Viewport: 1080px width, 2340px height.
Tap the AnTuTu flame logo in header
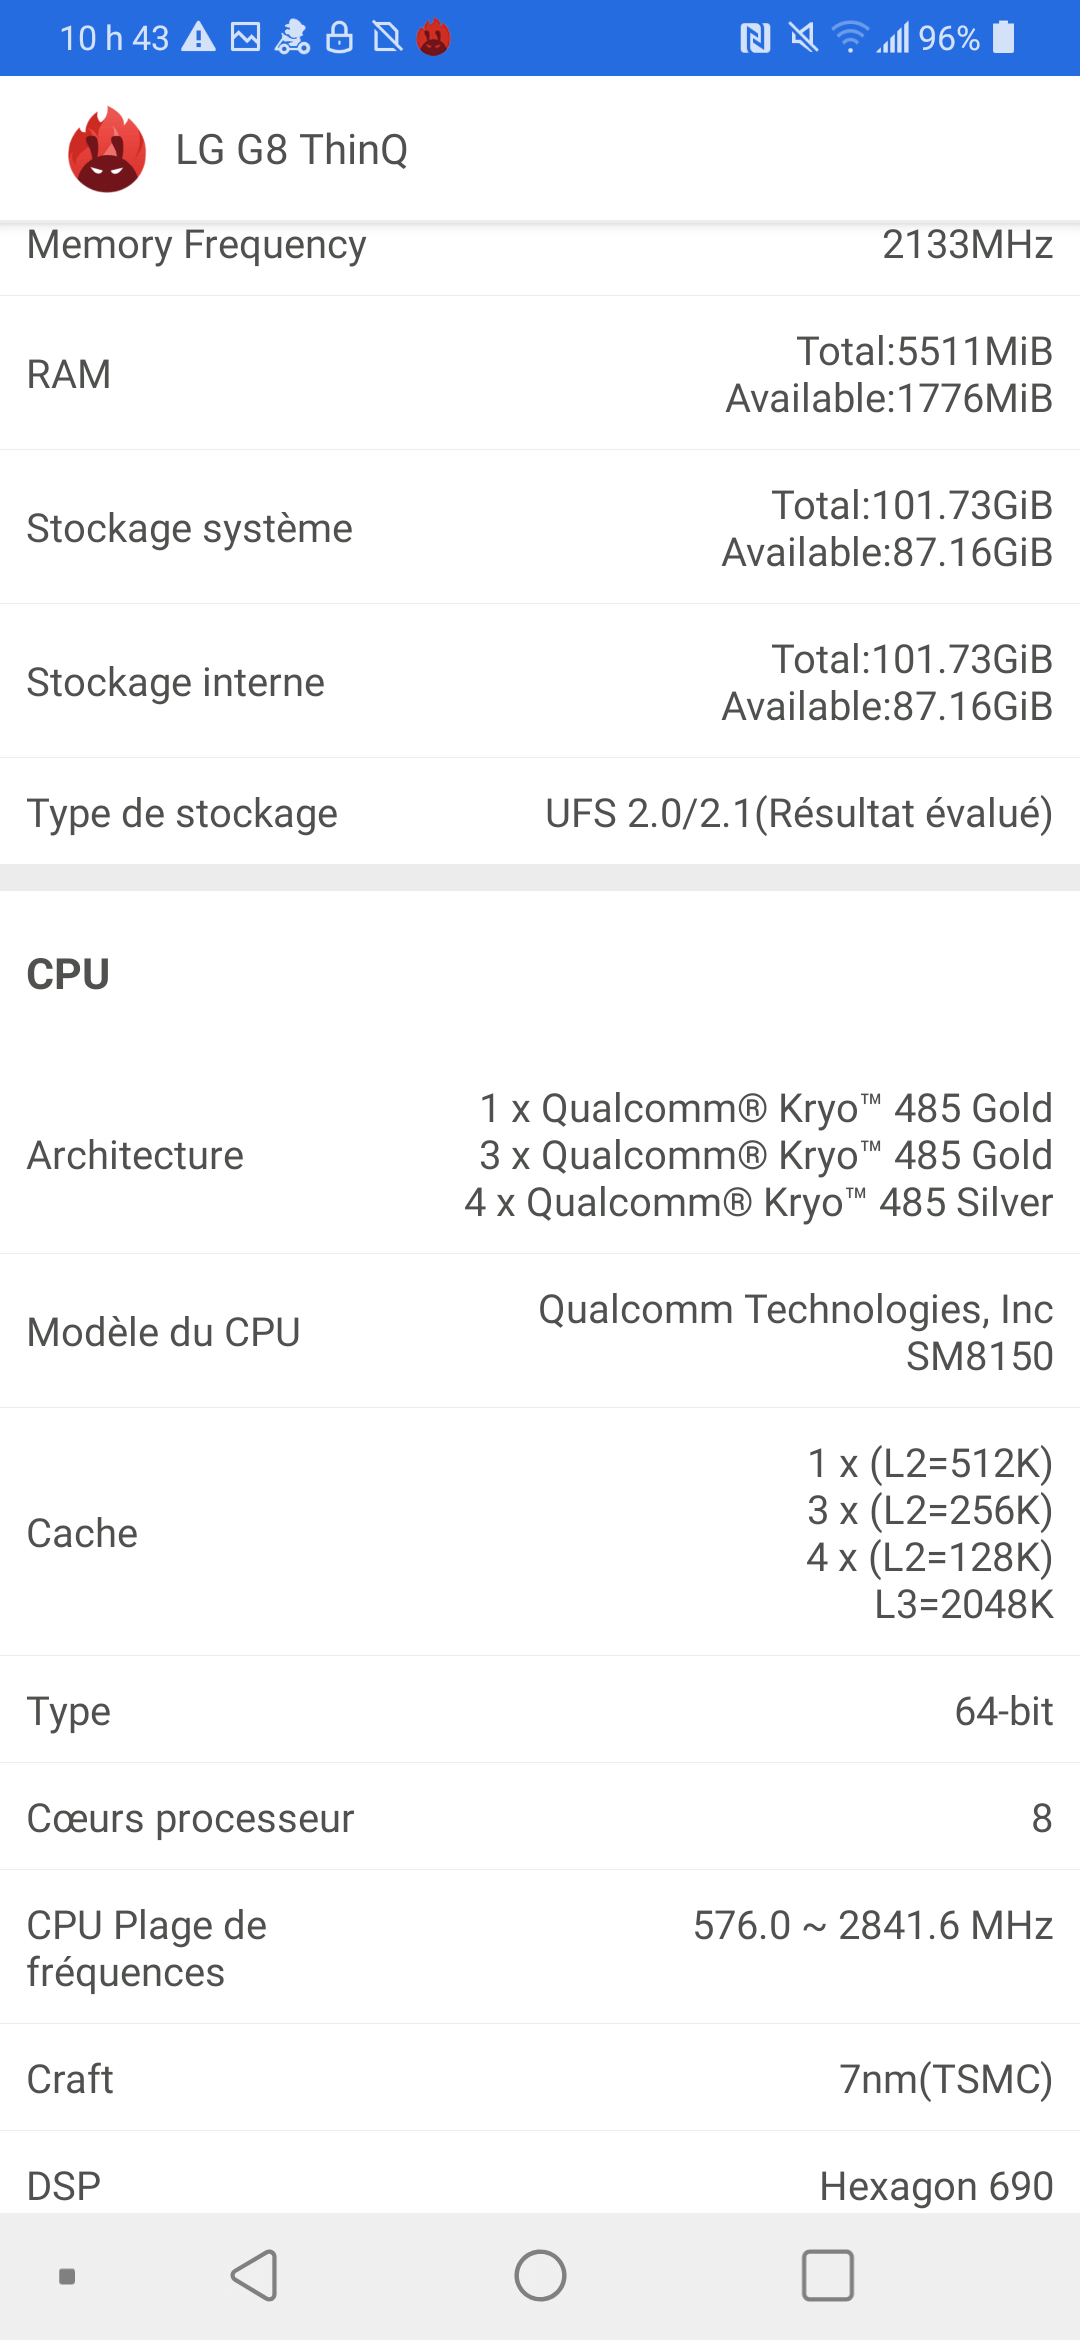(107, 150)
